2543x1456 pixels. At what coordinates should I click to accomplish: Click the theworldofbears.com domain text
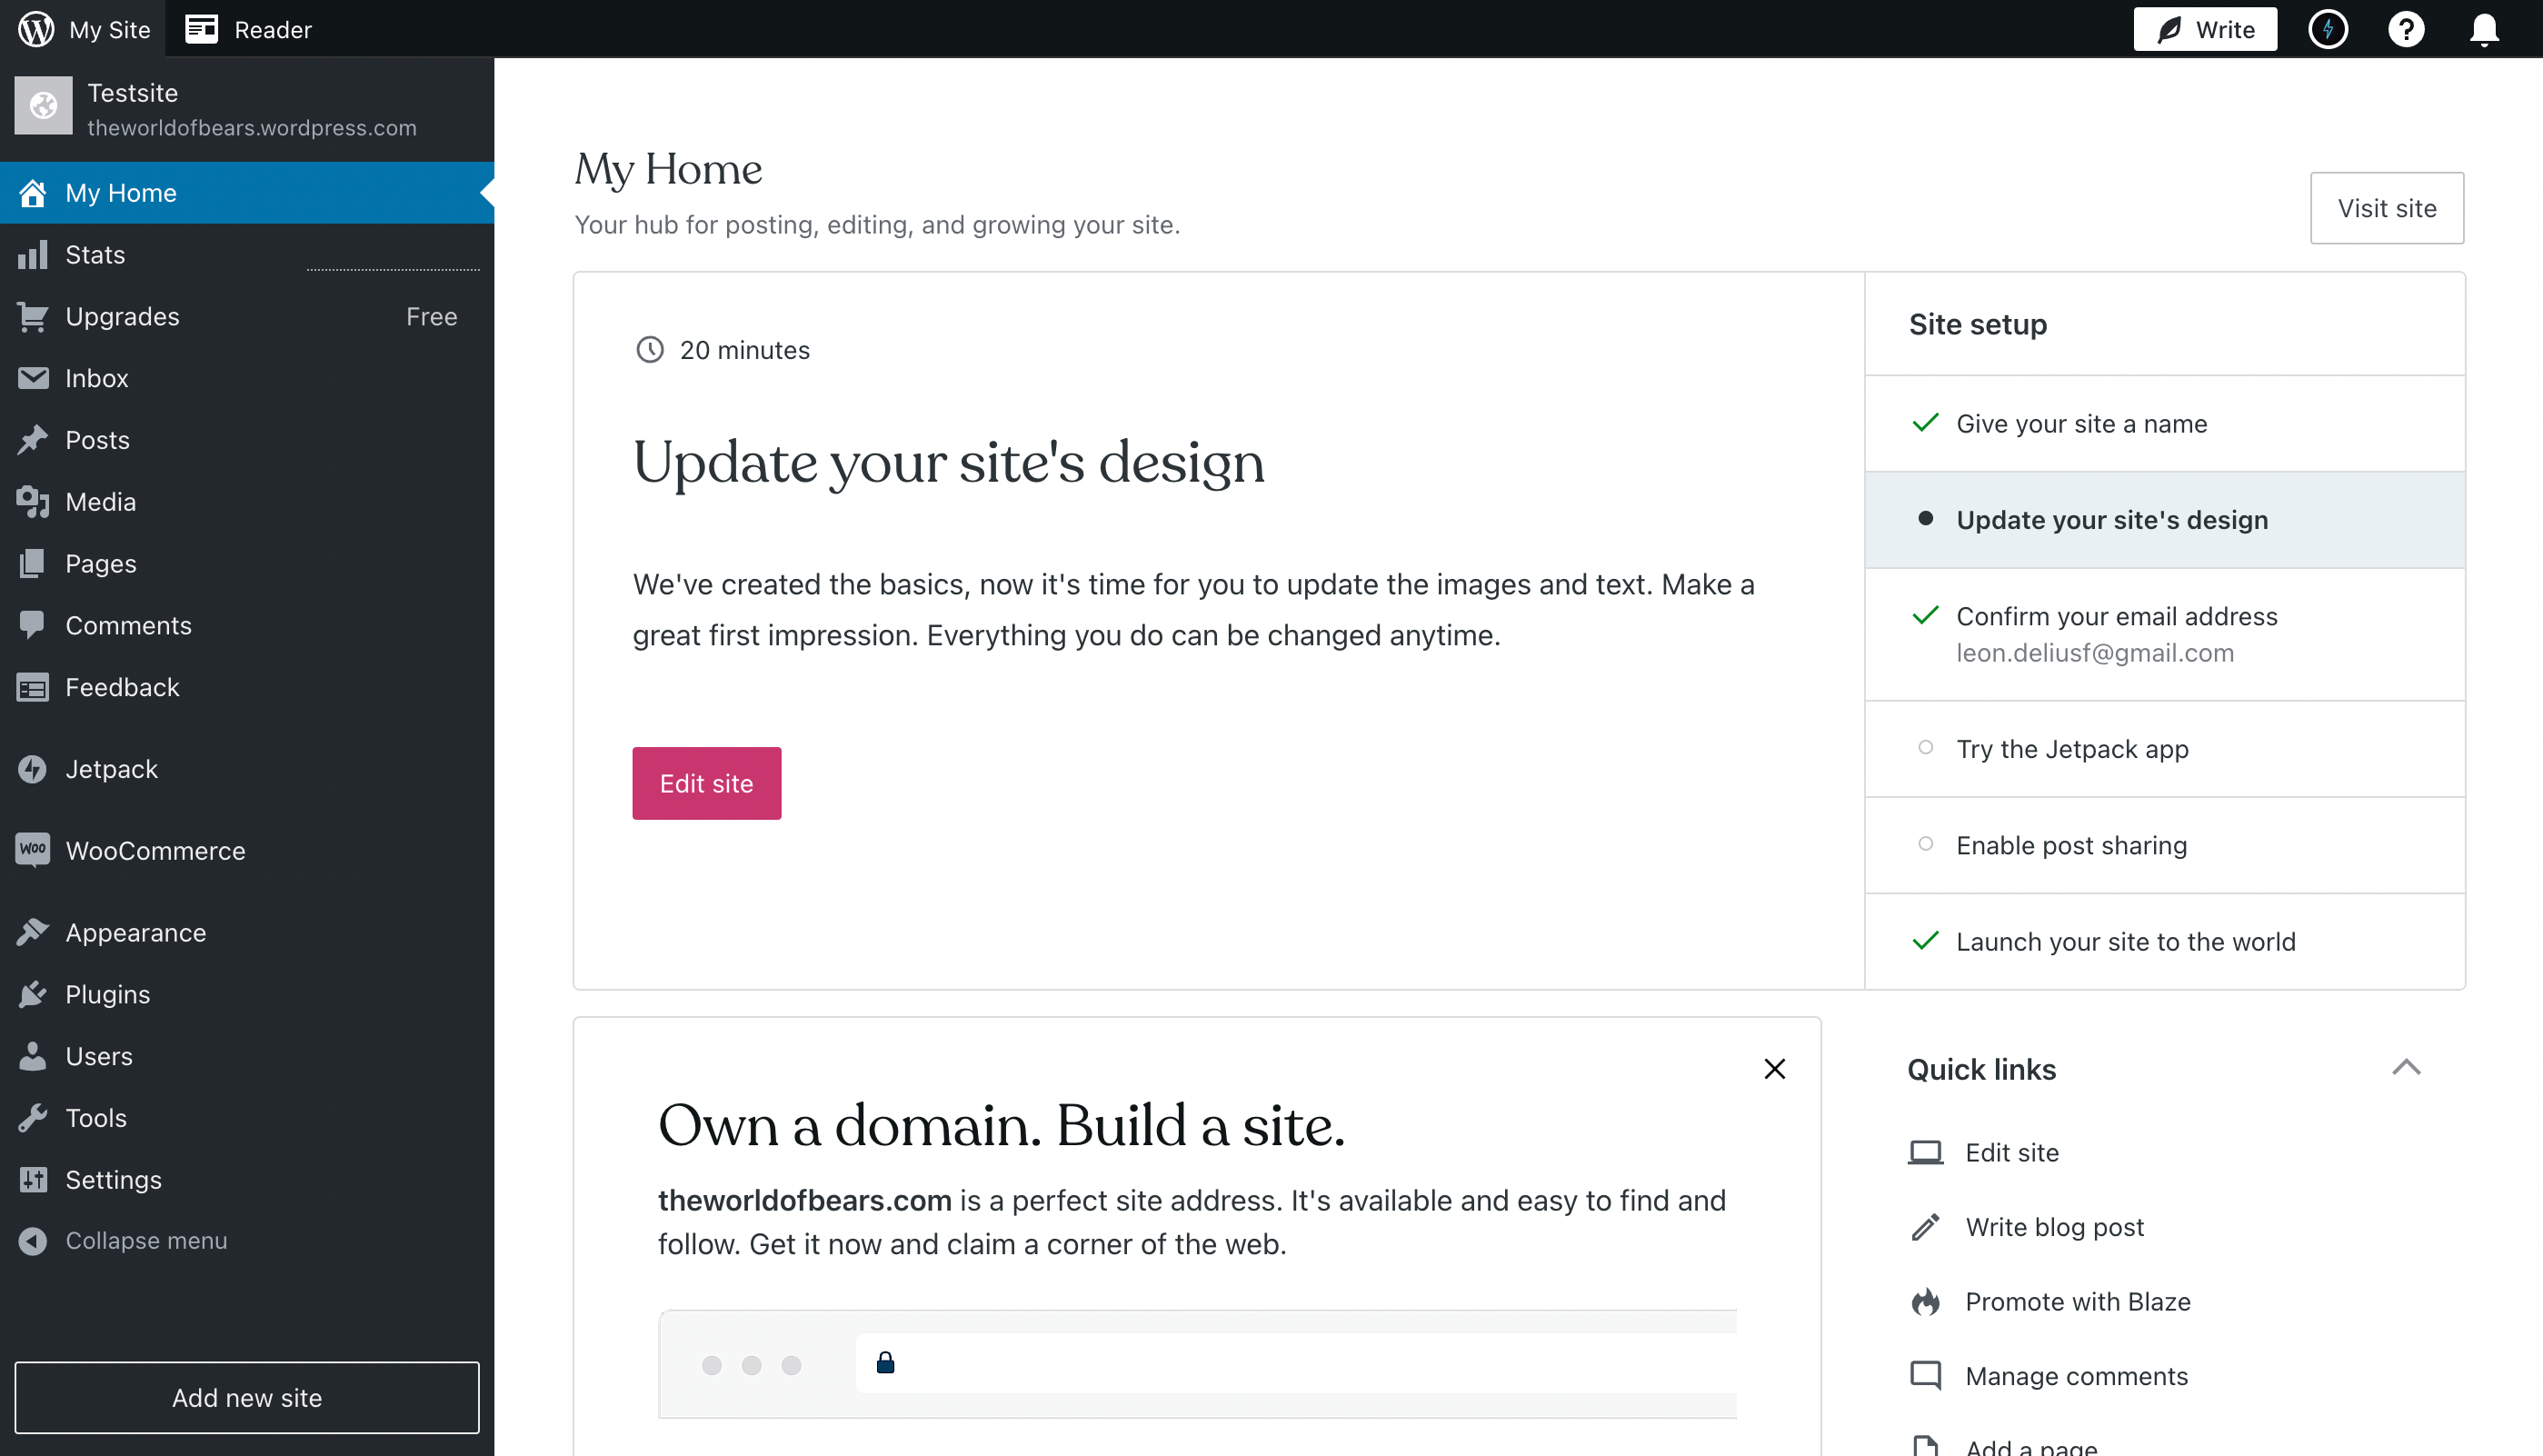click(804, 1200)
